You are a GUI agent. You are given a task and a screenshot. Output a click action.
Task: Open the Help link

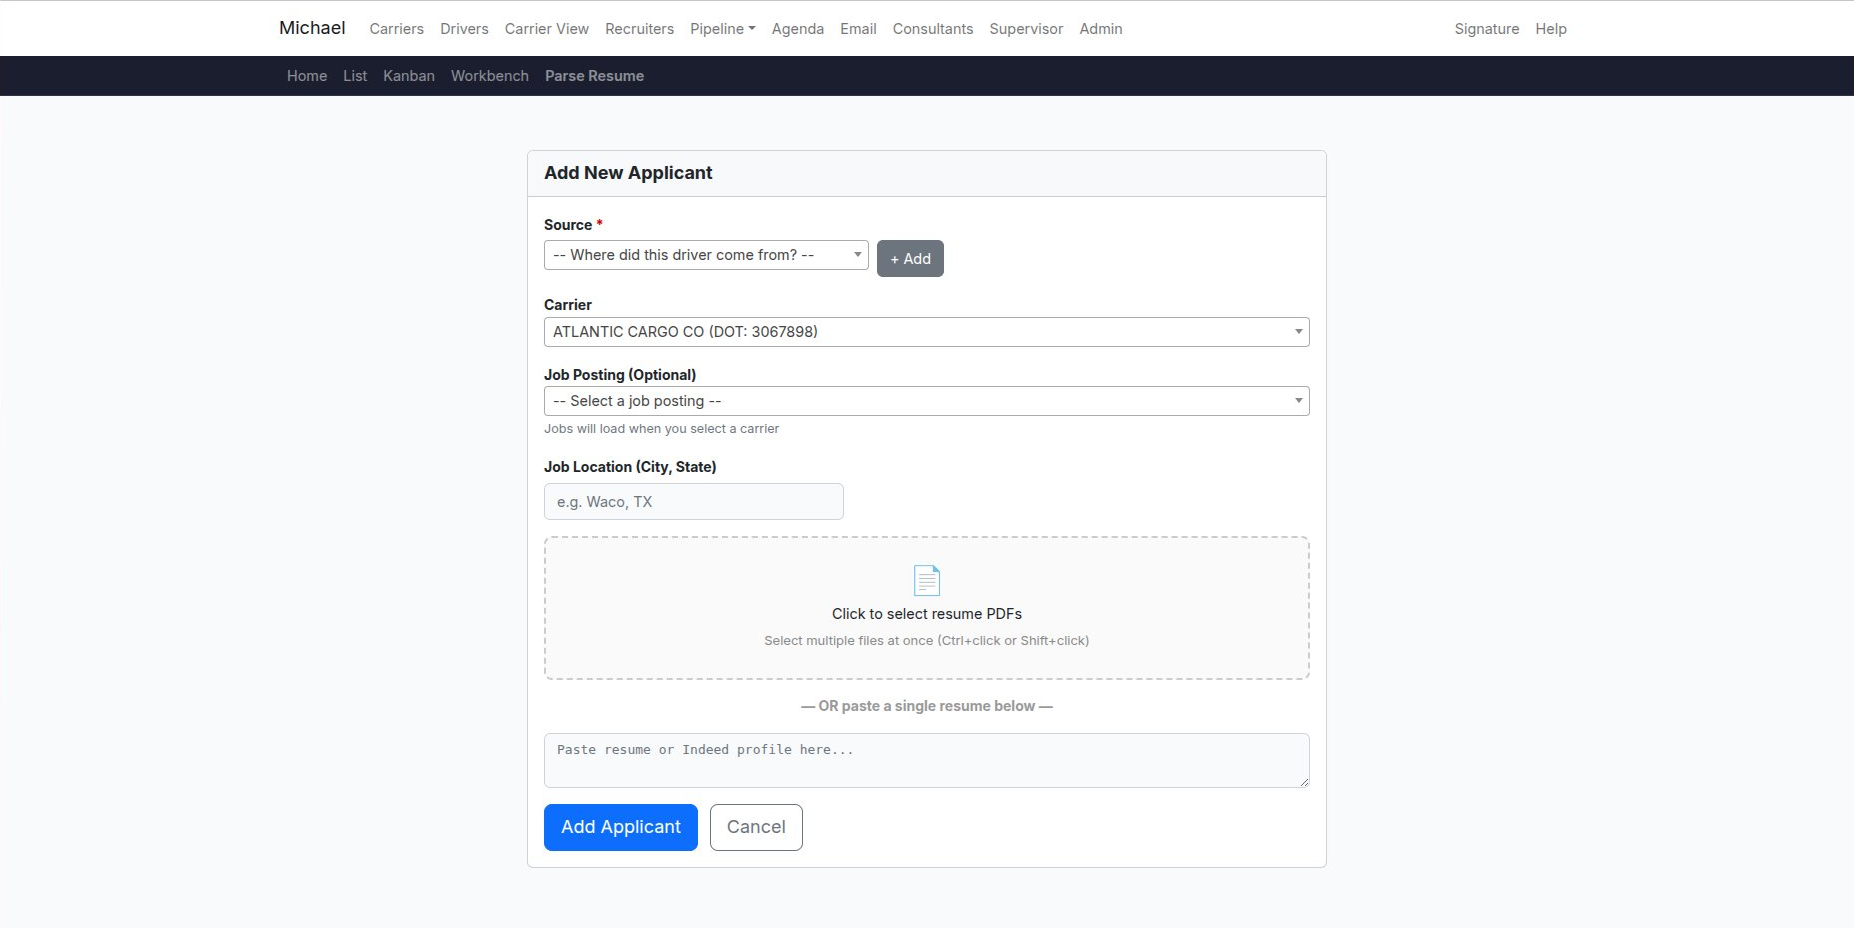pos(1551,29)
